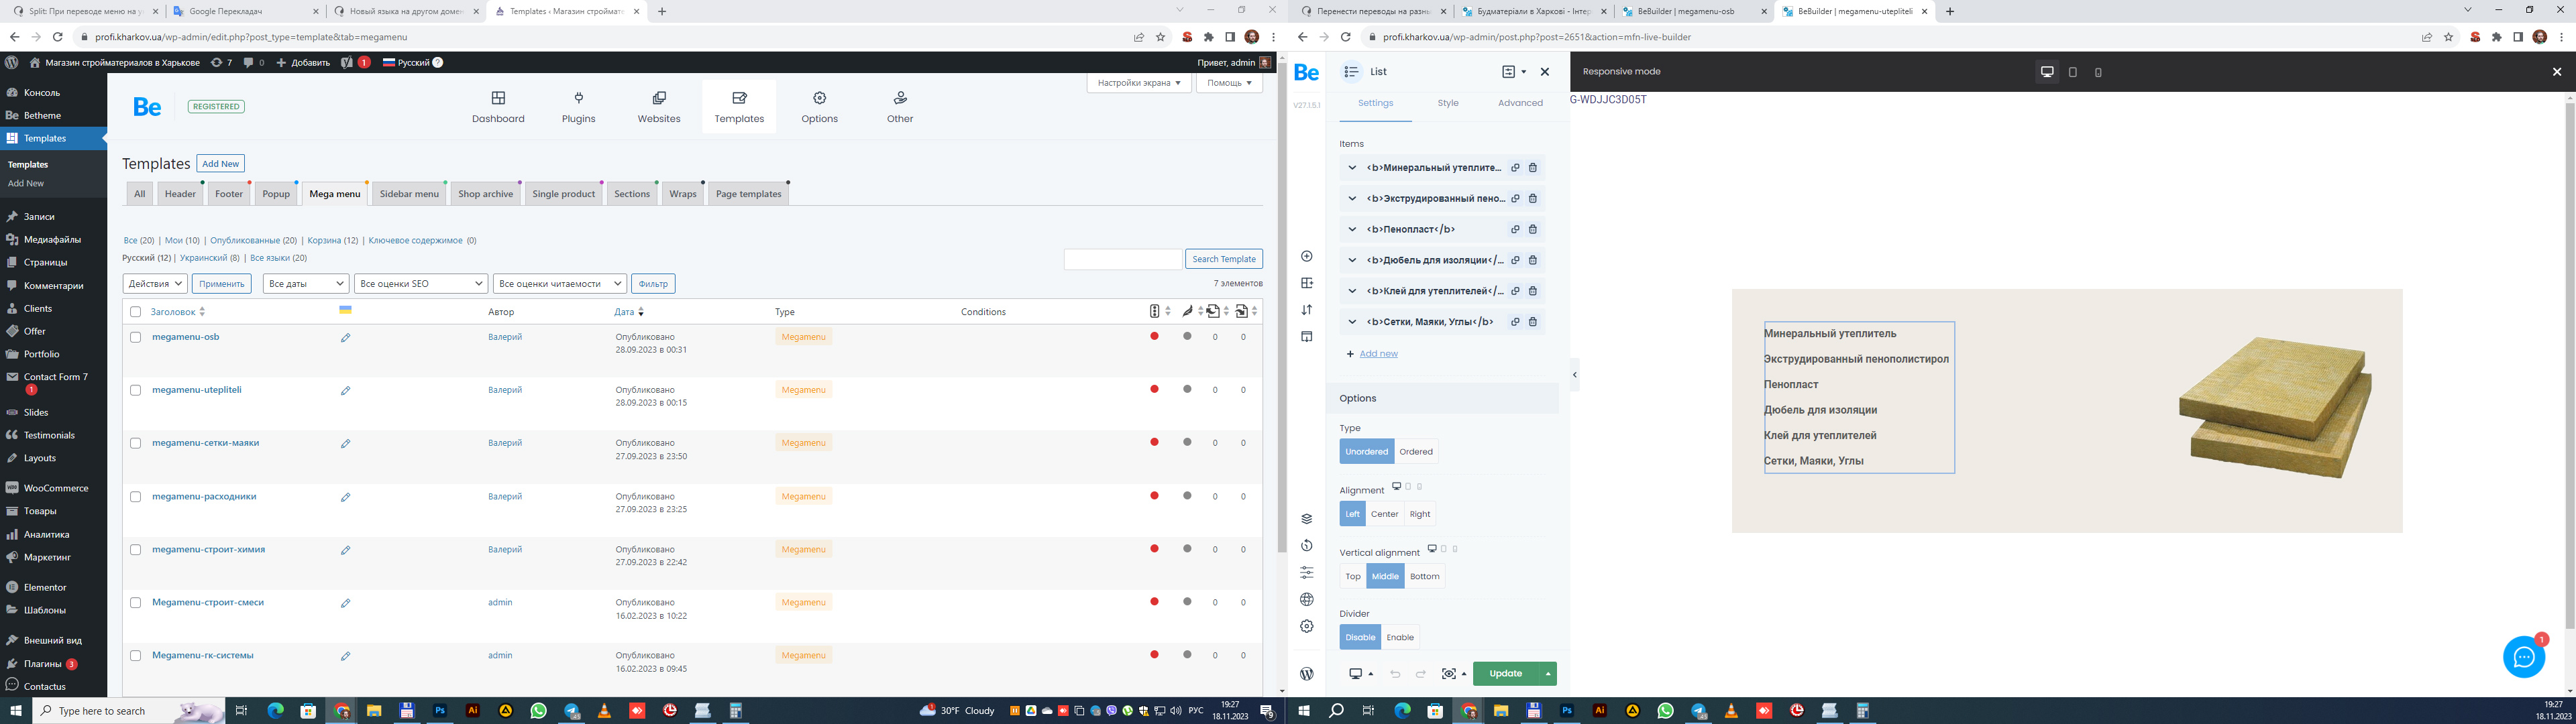Click the Add new list item link

click(1378, 354)
